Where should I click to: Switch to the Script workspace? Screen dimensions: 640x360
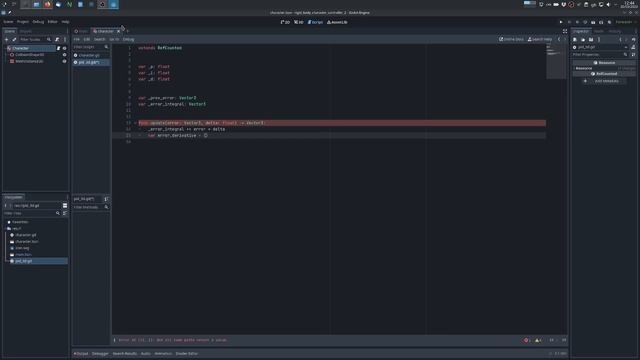tap(315, 22)
